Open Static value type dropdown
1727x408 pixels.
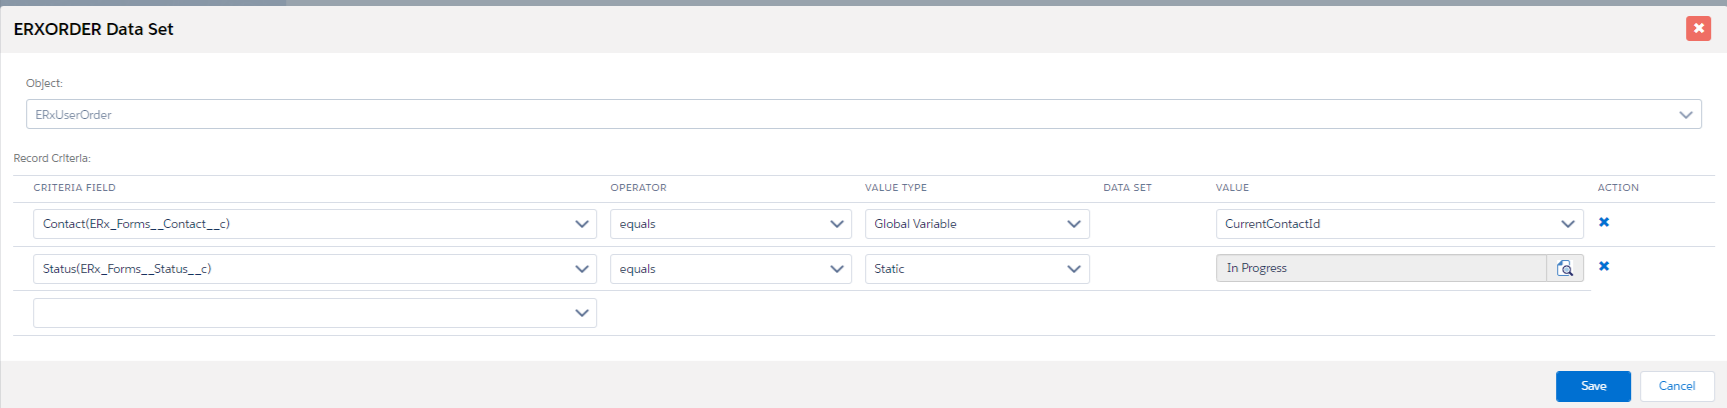[x=976, y=269]
